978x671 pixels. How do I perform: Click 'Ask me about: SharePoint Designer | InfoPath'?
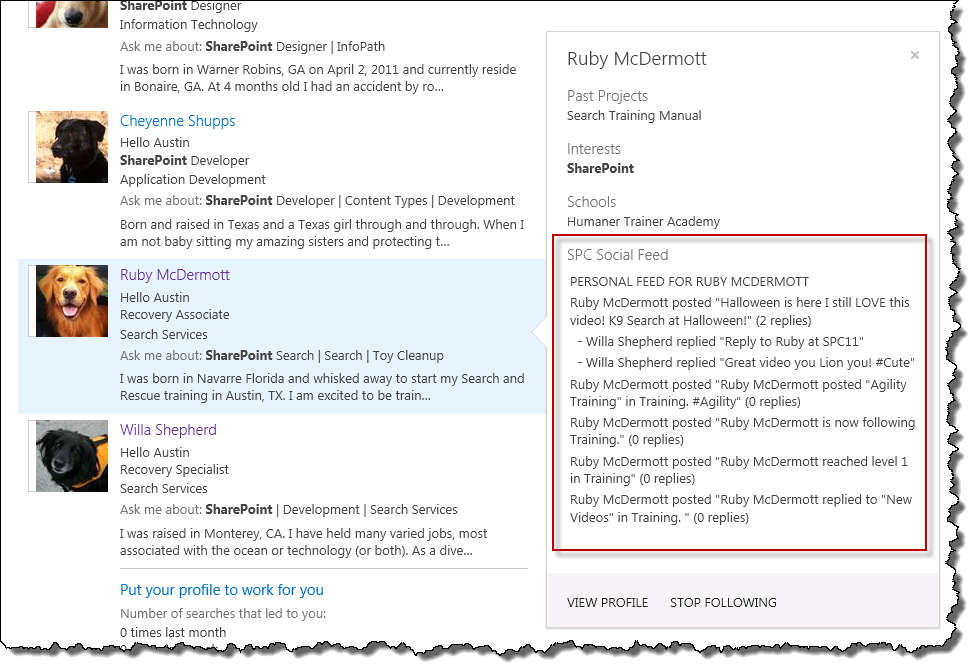[253, 47]
